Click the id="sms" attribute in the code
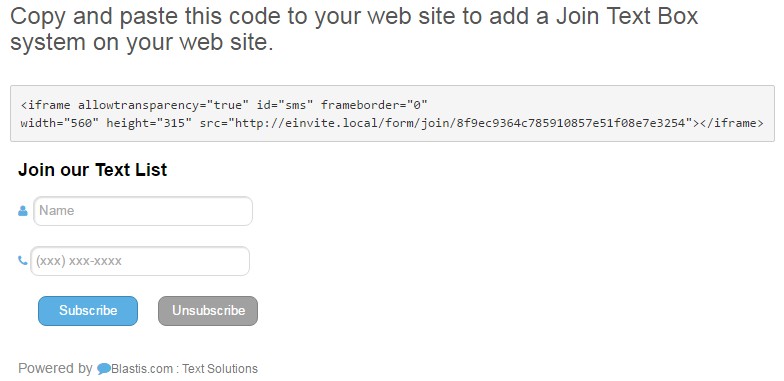 [x=285, y=105]
